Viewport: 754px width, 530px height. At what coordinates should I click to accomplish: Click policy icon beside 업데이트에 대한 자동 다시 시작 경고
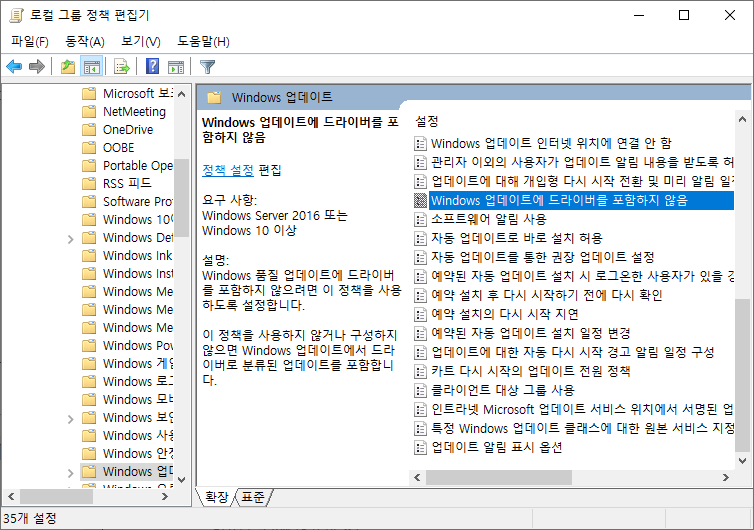[420, 352]
